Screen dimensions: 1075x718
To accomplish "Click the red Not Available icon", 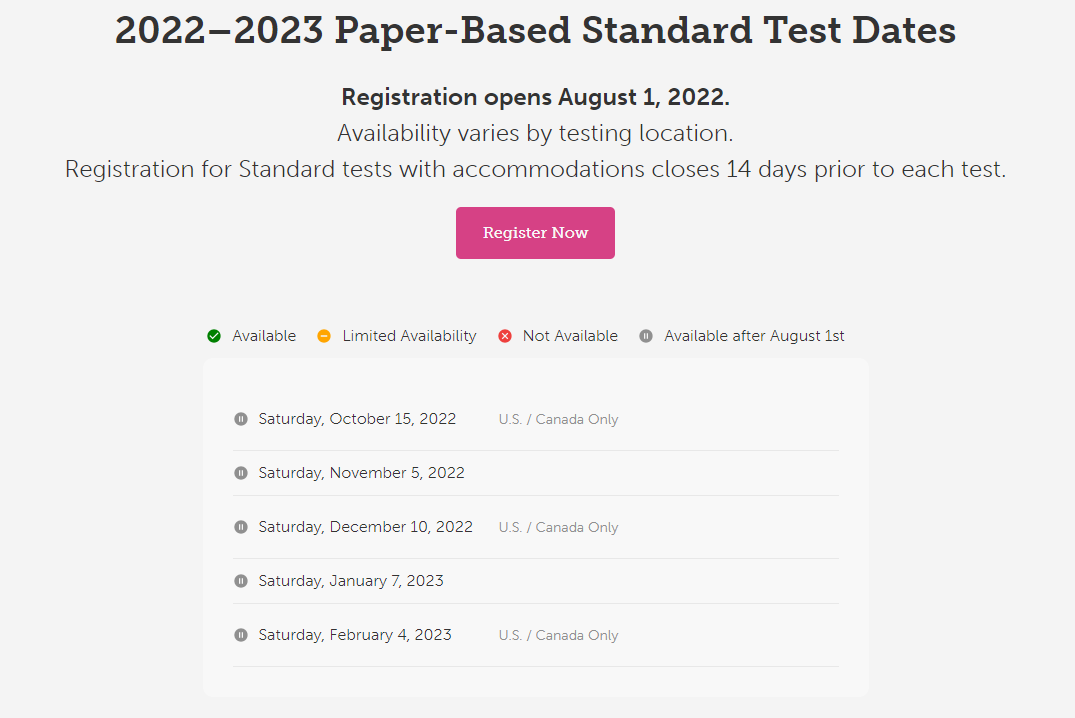I will 505,336.
